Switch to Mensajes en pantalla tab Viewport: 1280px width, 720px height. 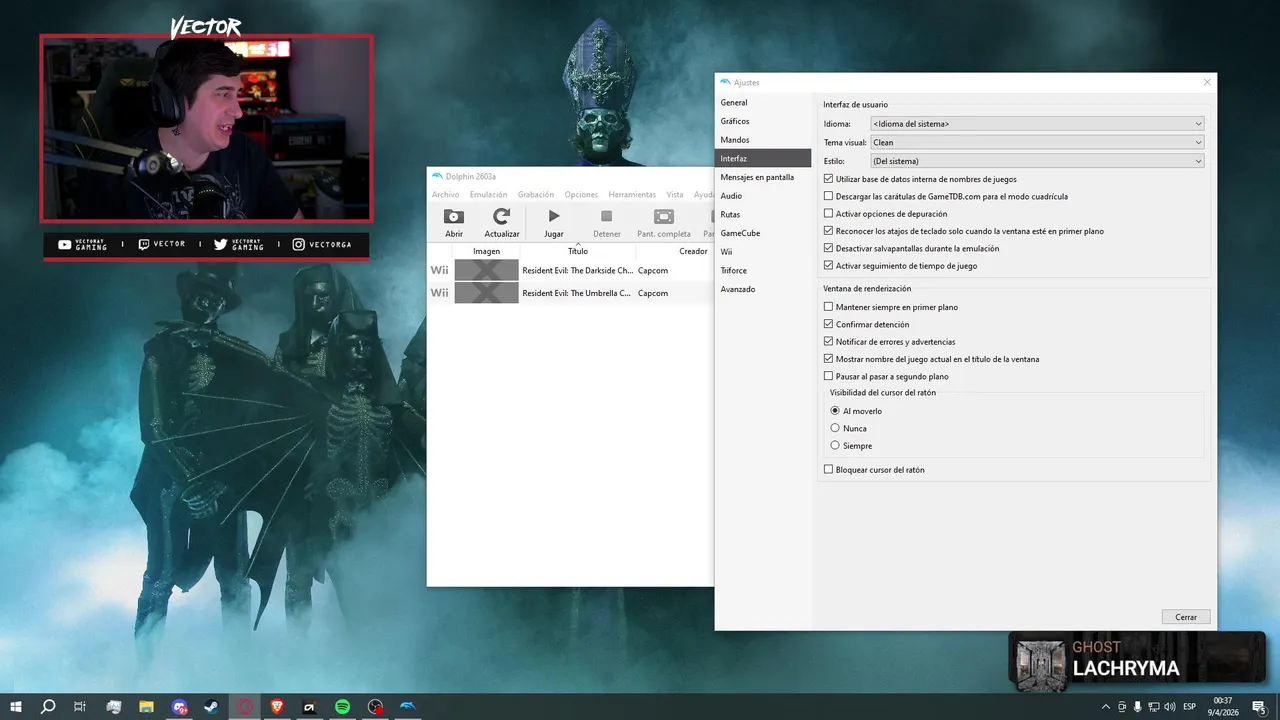763,177
